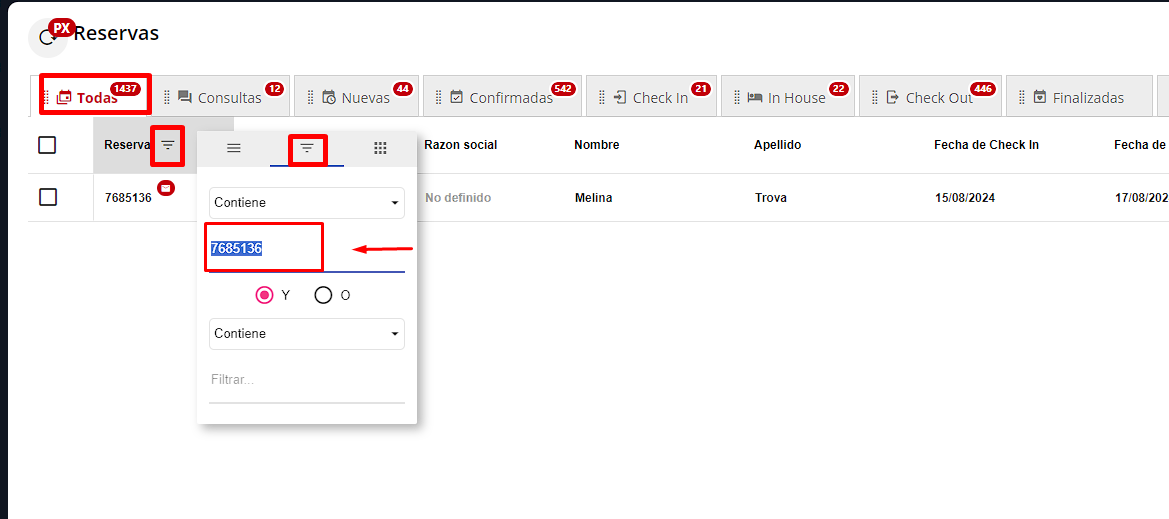
Task: Click the empty 'Filtrar...' input field
Action: [x=306, y=380]
